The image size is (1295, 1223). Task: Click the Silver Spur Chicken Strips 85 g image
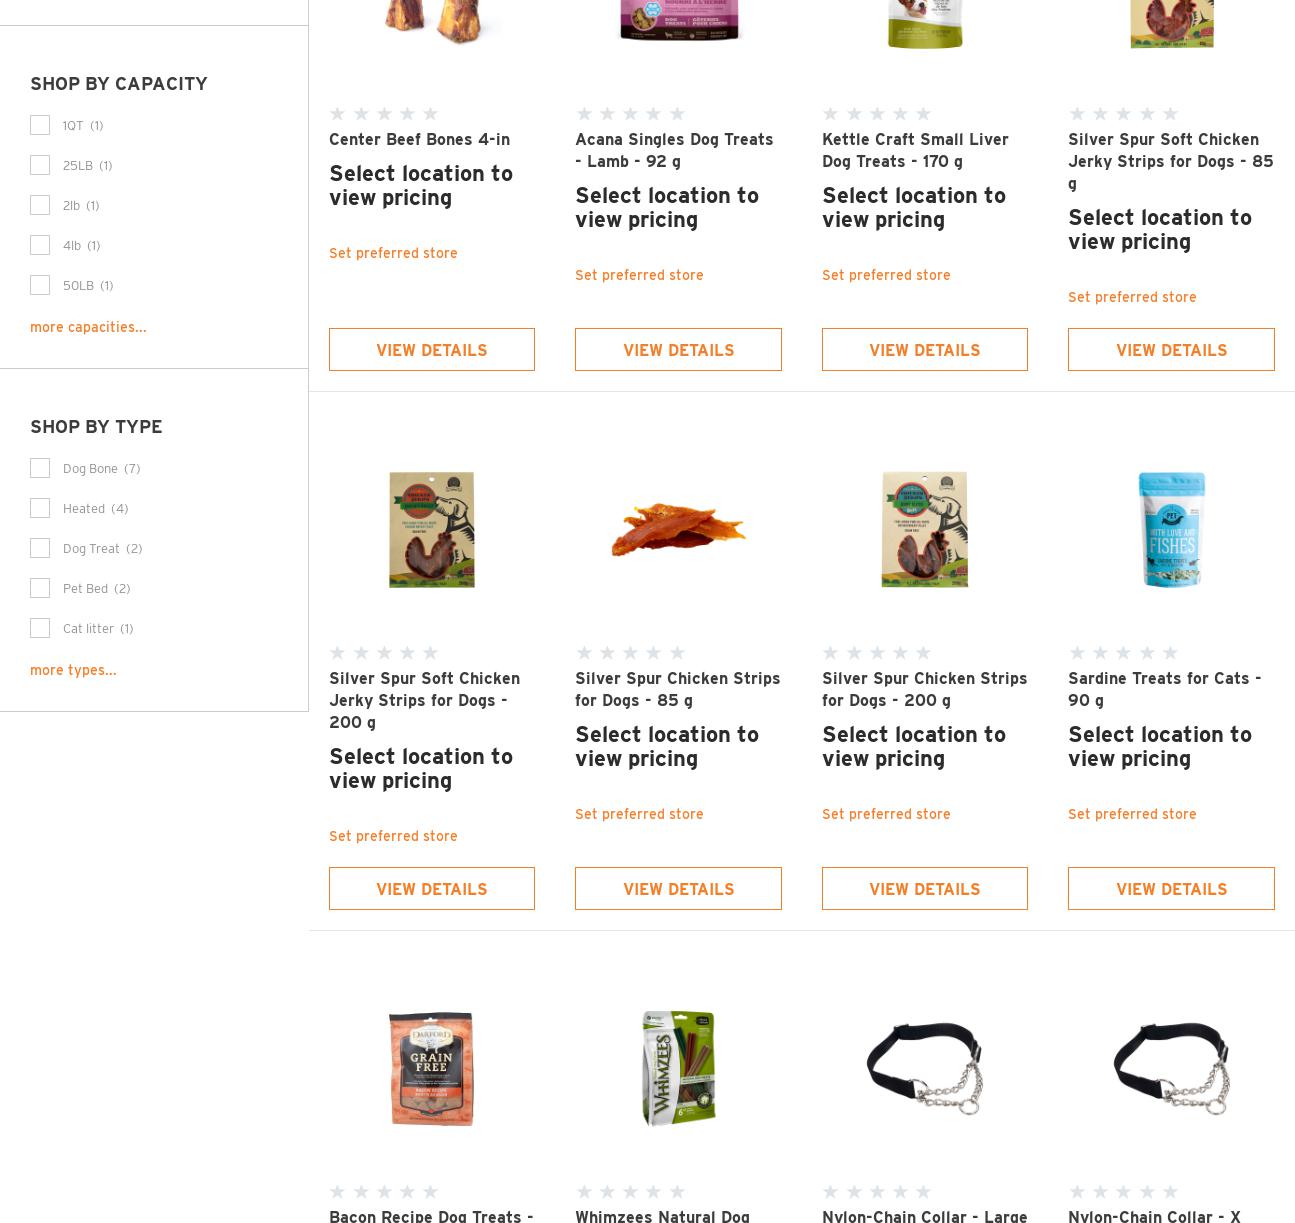point(678,529)
